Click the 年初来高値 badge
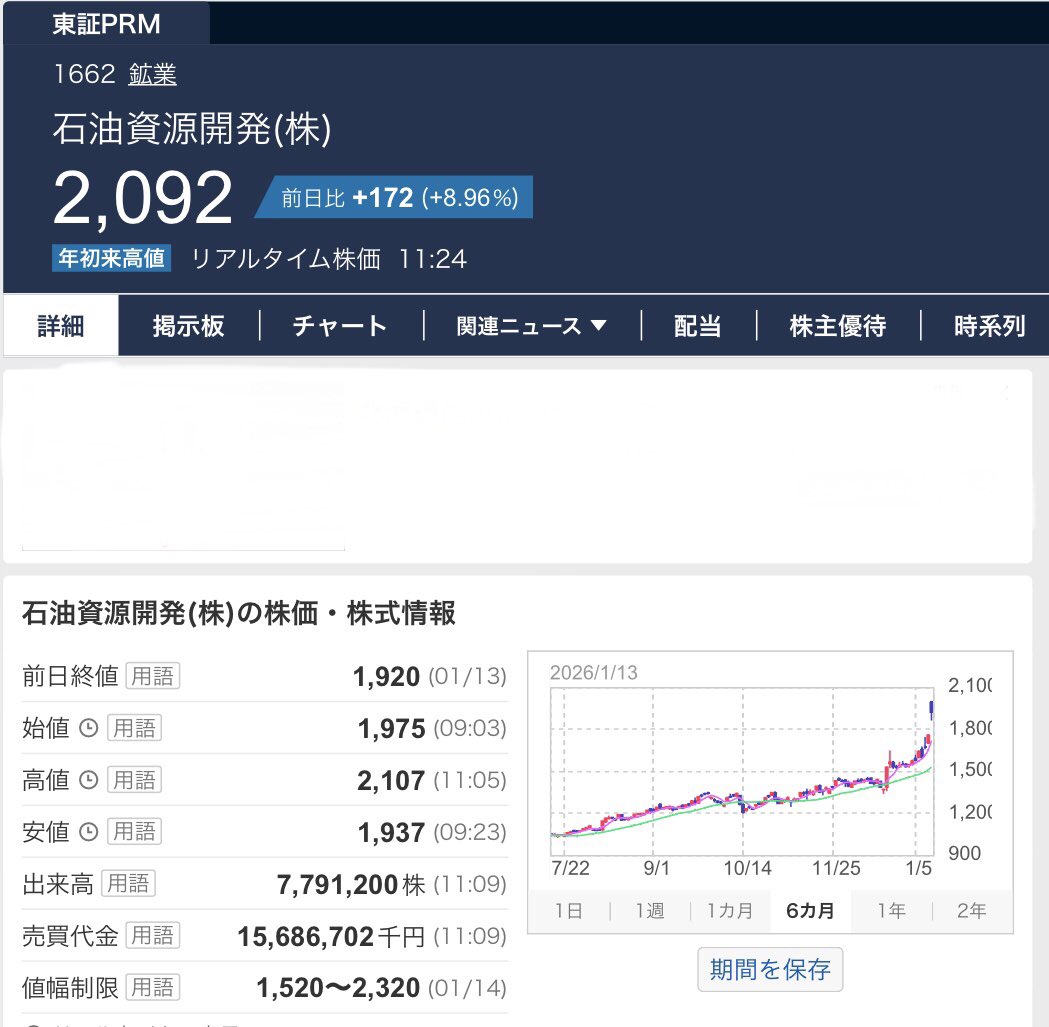 pos(112,258)
